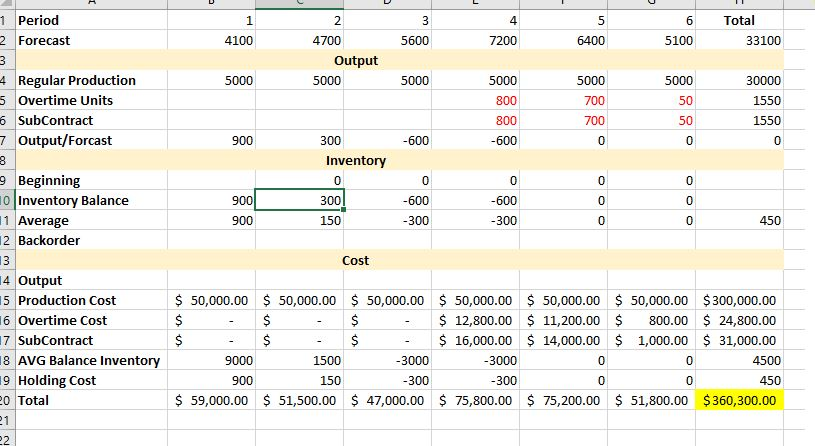
Task: Click forecast value 4700
Action: click(299, 41)
